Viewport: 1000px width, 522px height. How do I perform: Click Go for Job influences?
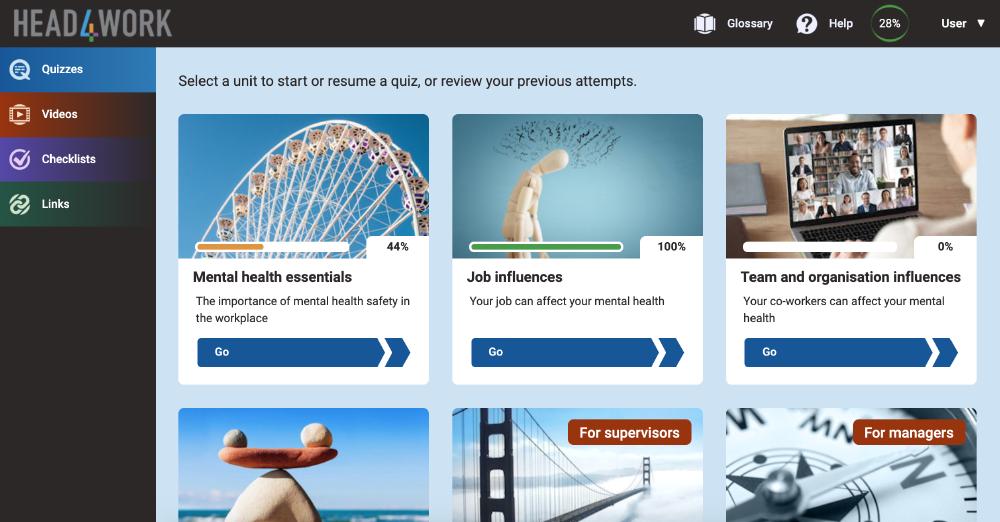click(x=577, y=352)
